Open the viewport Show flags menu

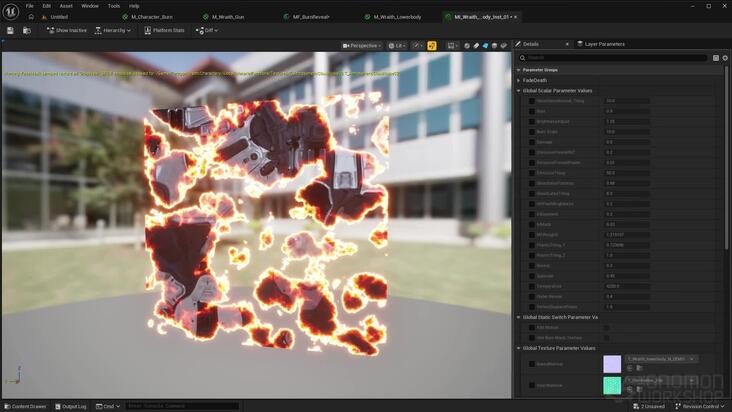click(417, 46)
